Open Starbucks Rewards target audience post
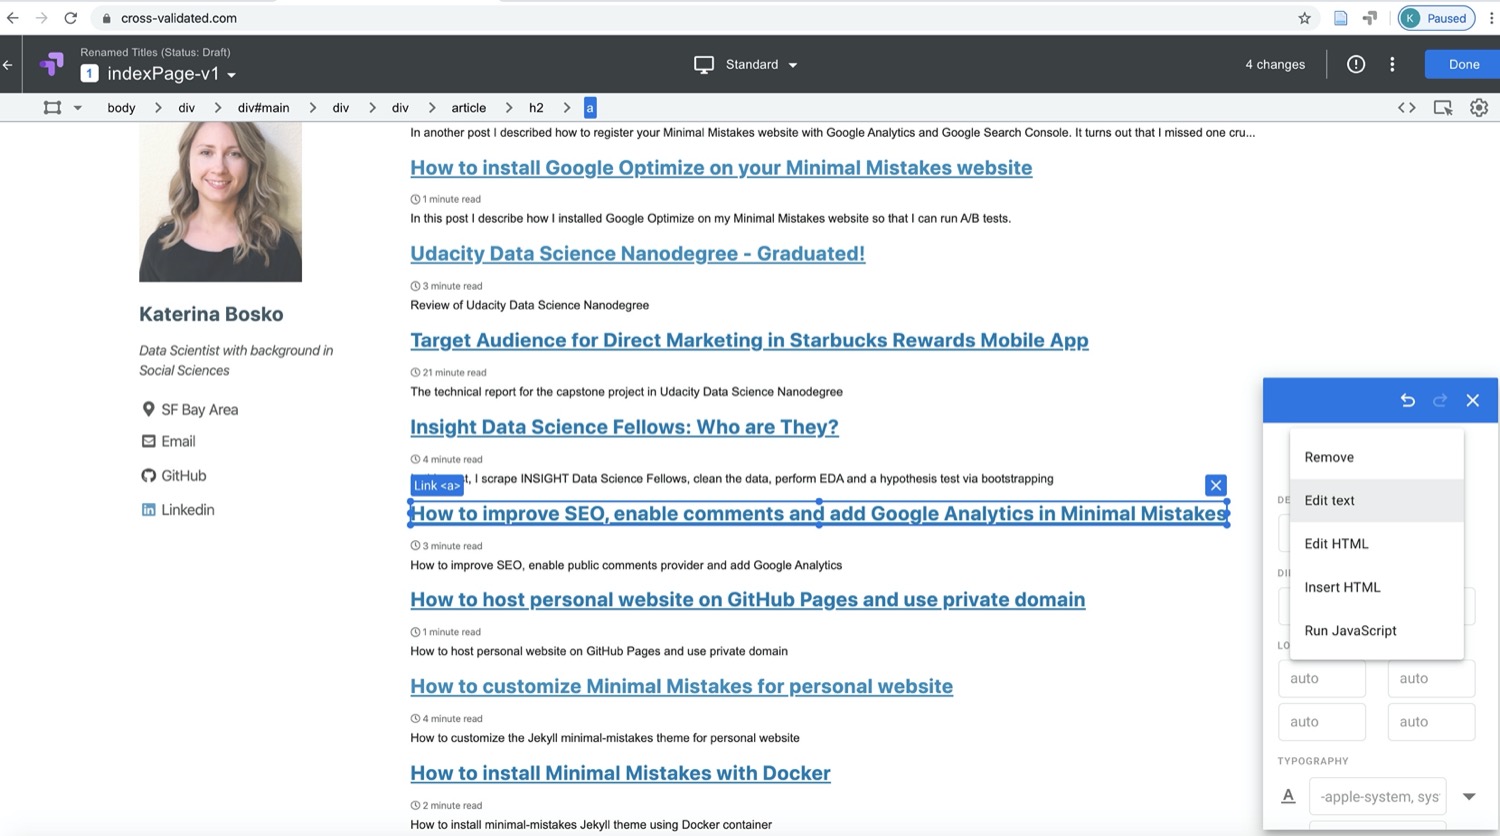Screen dimensions: 1500x836 (x=749, y=341)
